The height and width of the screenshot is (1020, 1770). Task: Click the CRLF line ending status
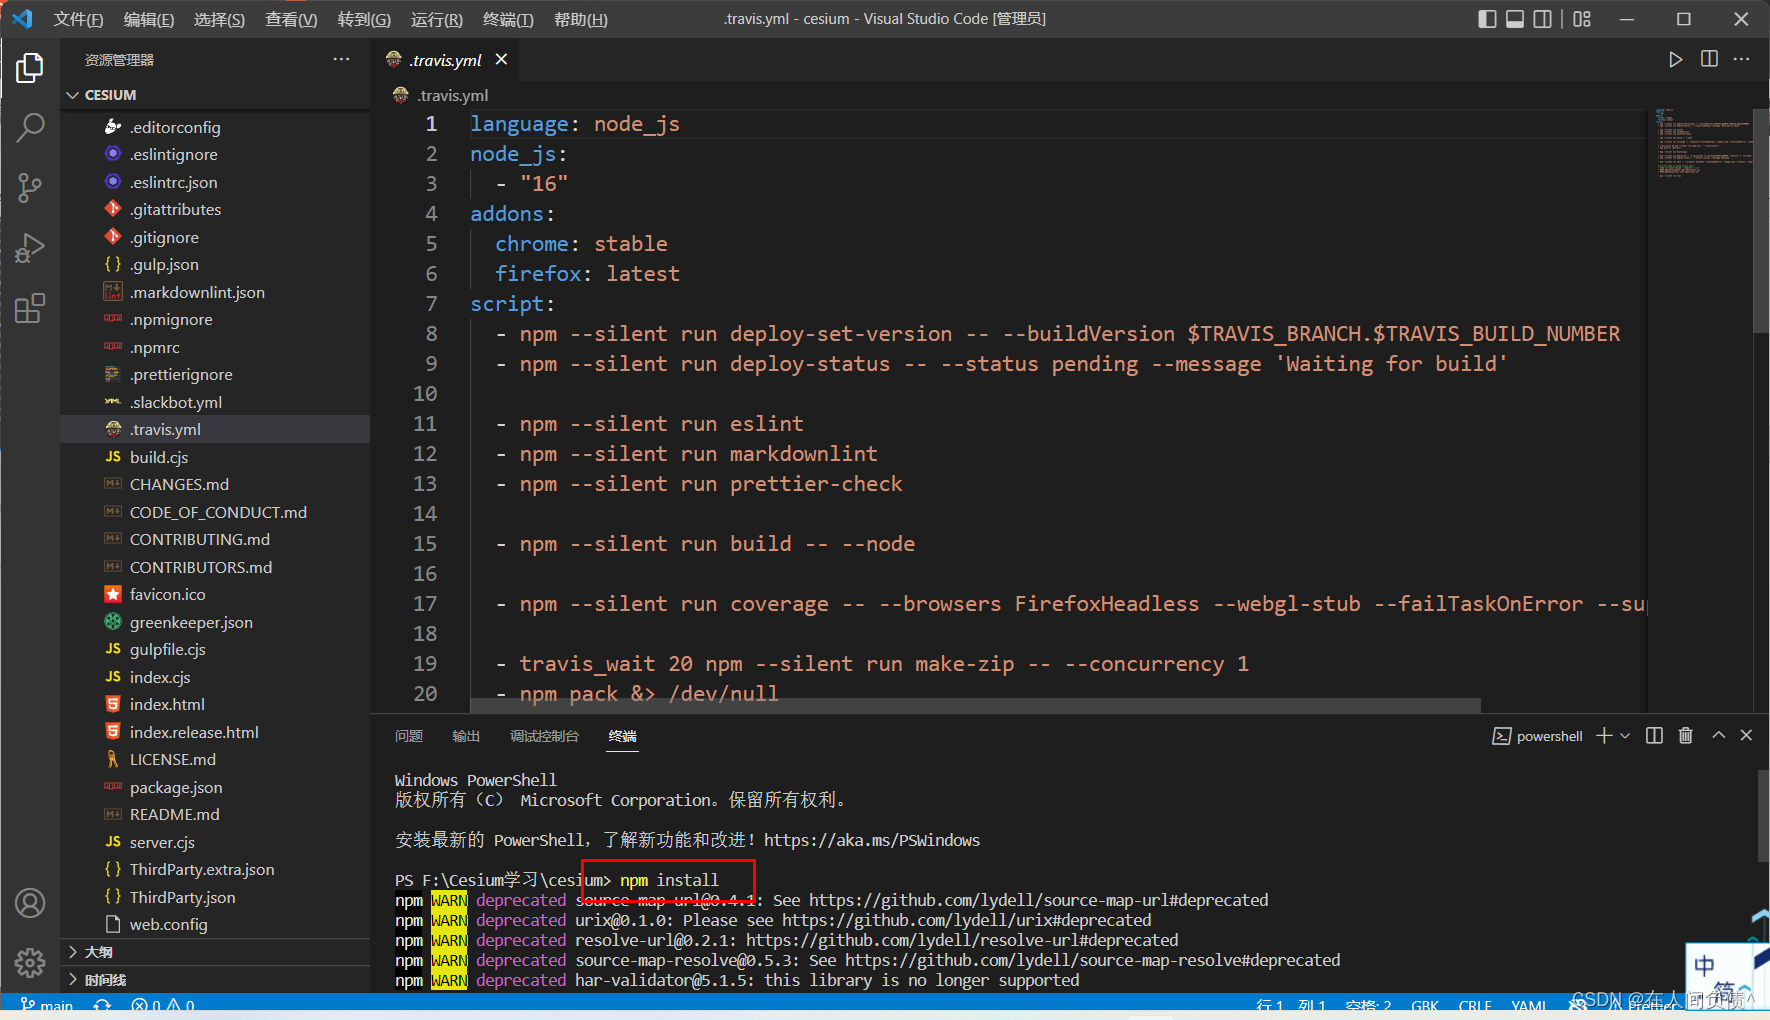point(1475,1006)
